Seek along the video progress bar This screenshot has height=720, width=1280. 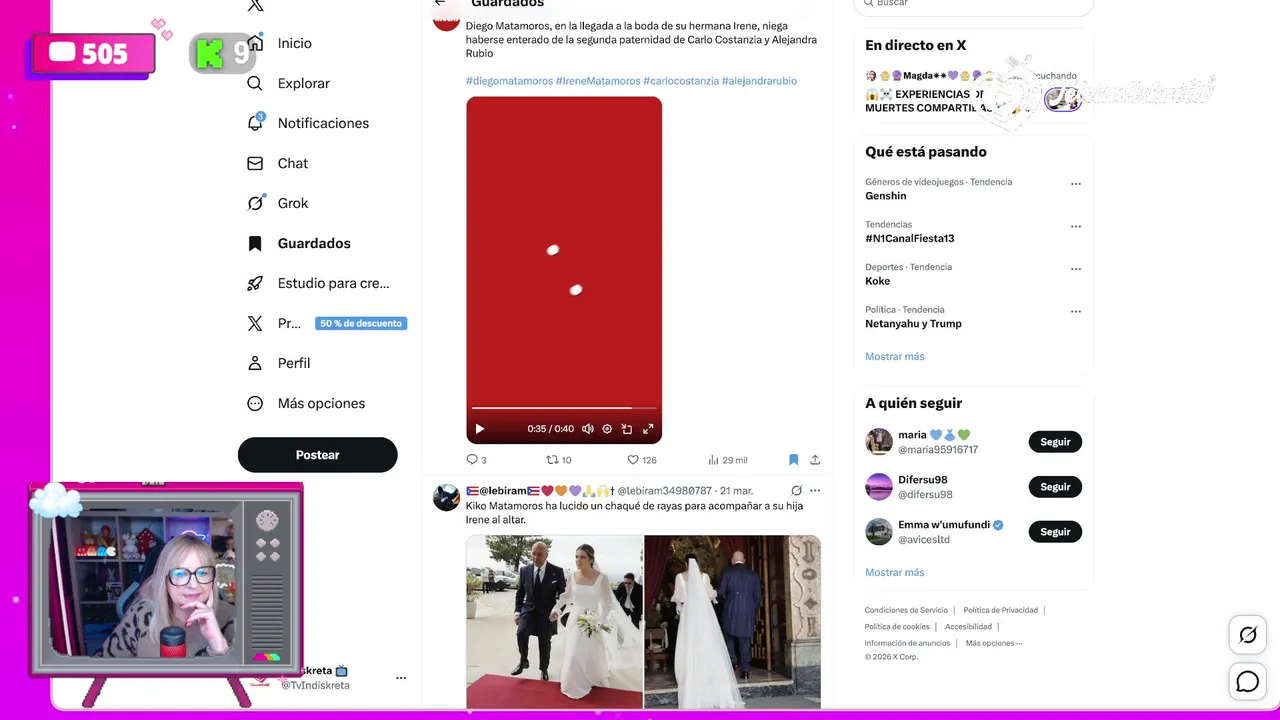click(564, 408)
